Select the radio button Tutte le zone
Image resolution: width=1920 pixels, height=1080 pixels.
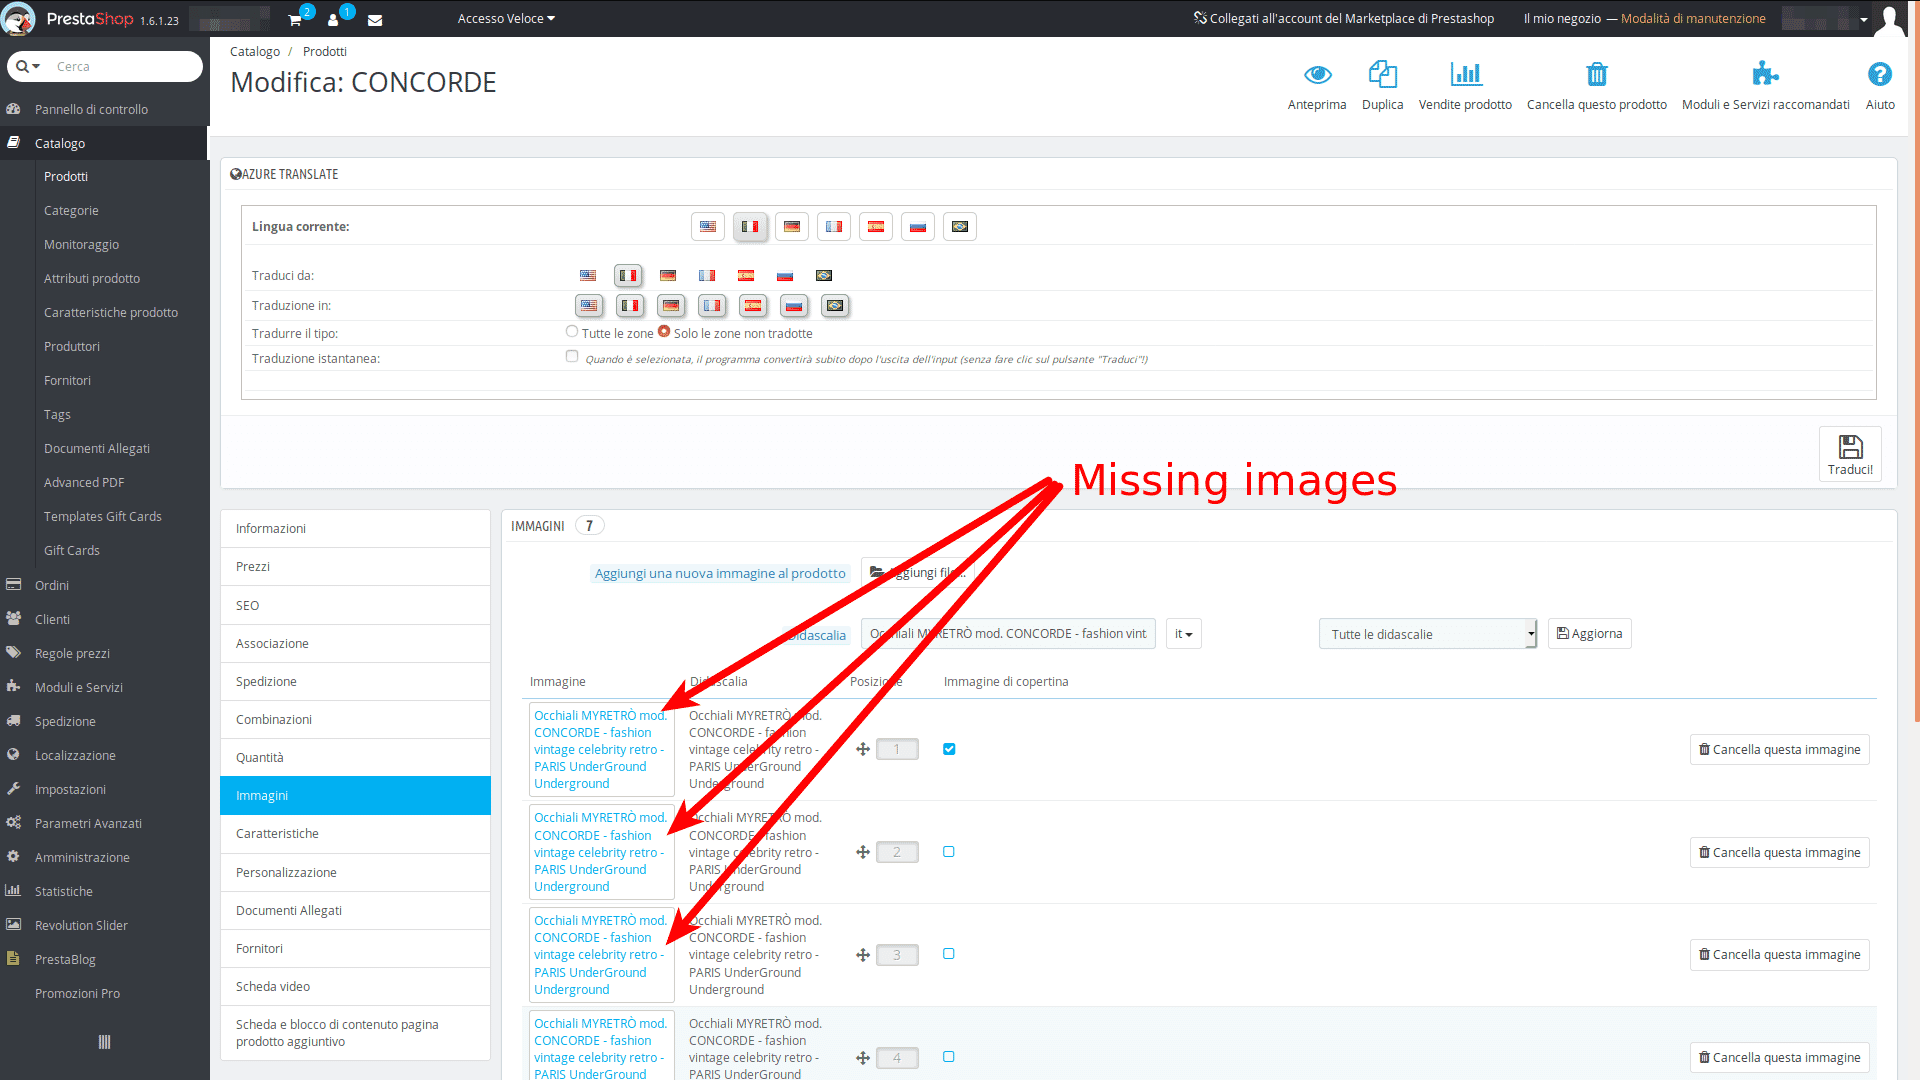coord(571,331)
